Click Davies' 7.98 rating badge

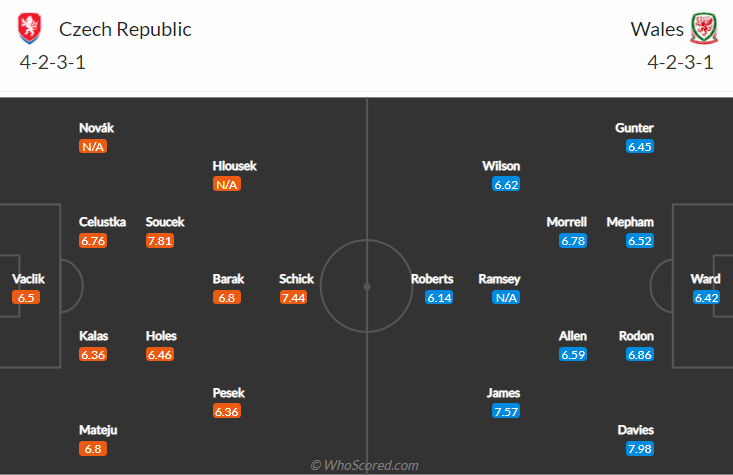(x=640, y=449)
